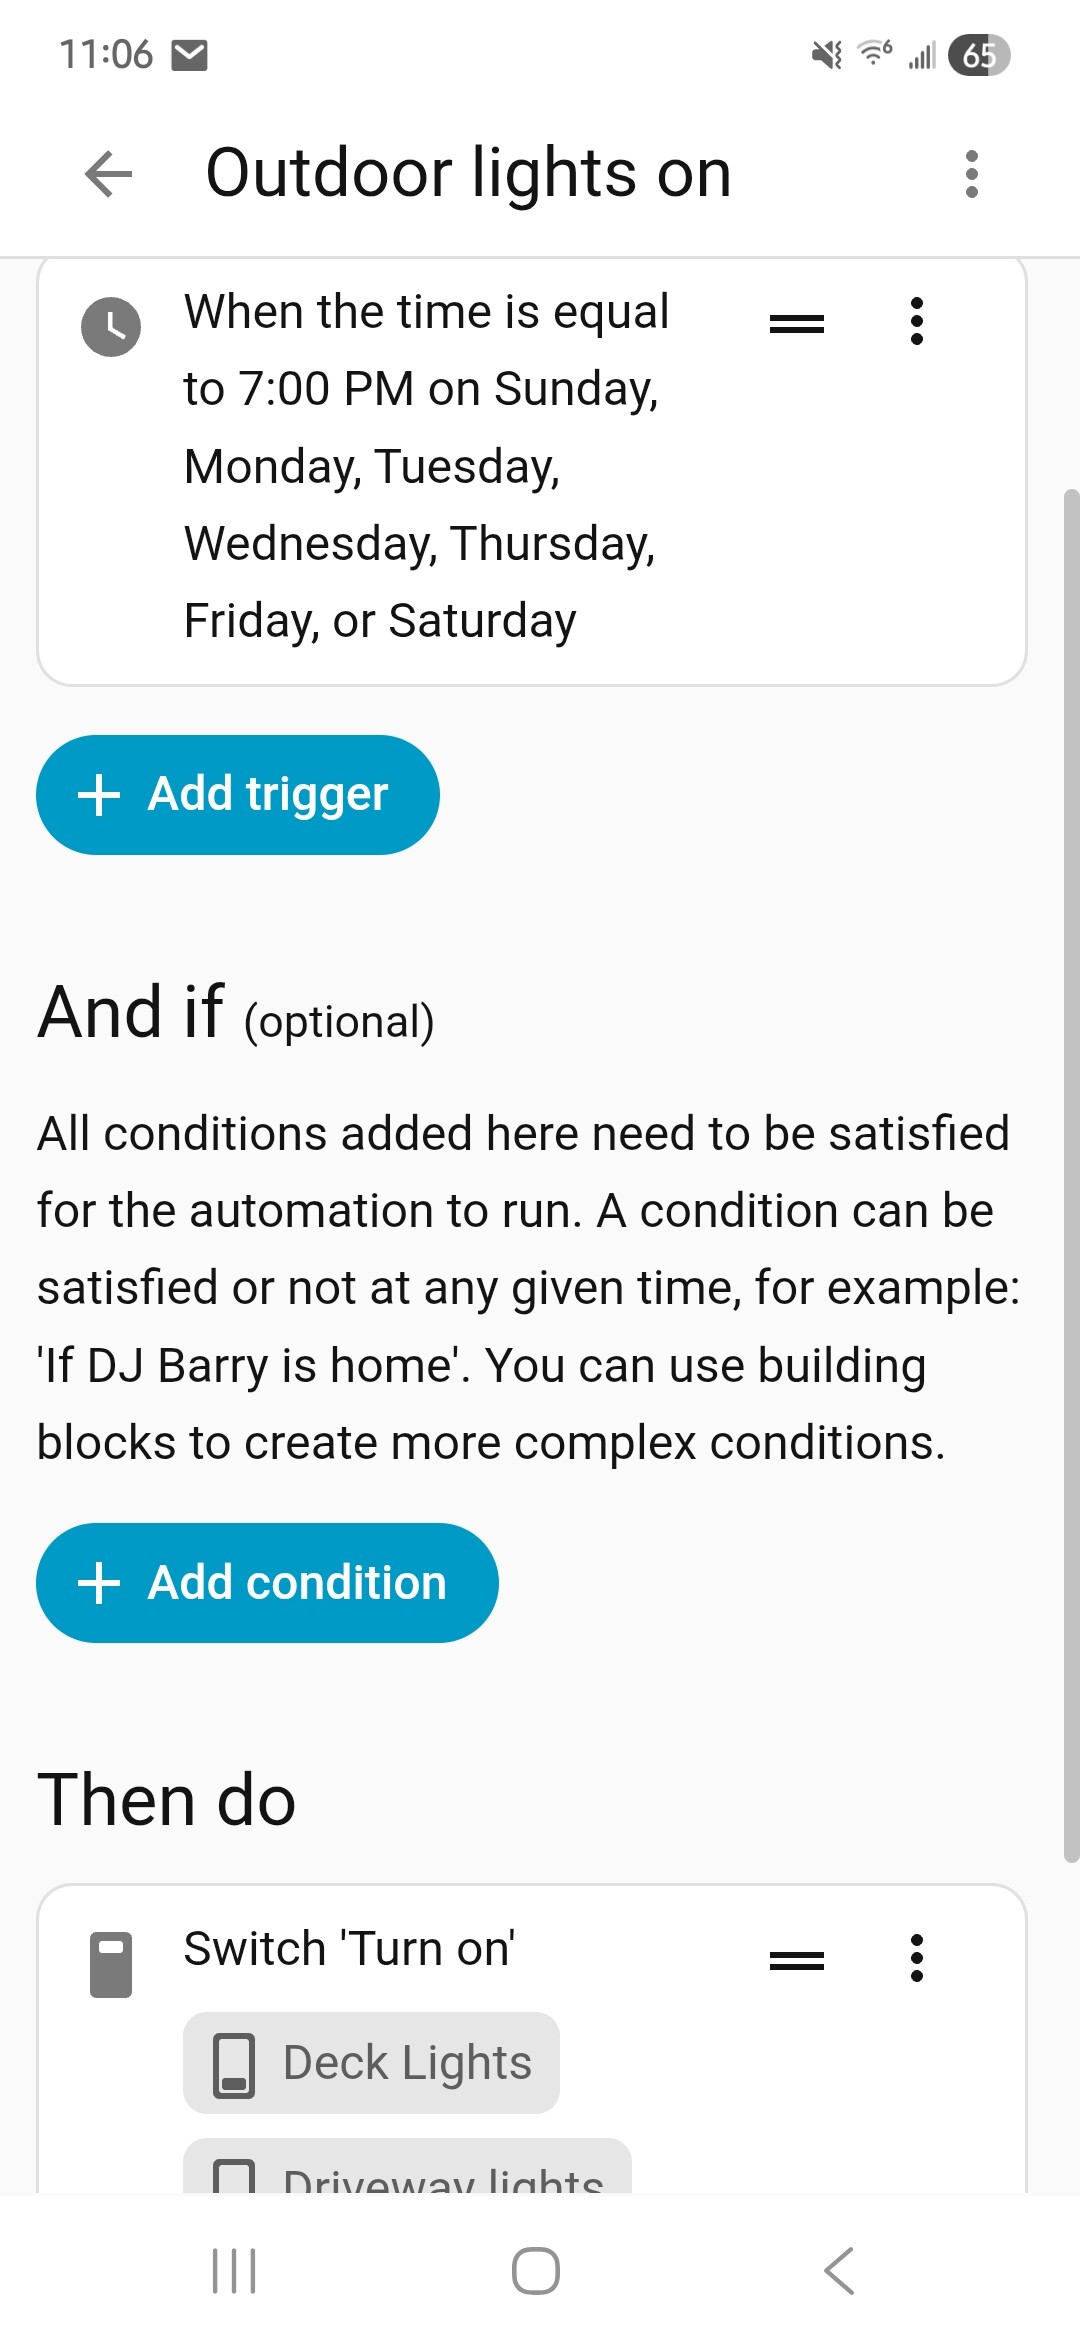Go back using the header arrow
Image resolution: width=1080 pixels, height=2340 pixels.
click(109, 174)
